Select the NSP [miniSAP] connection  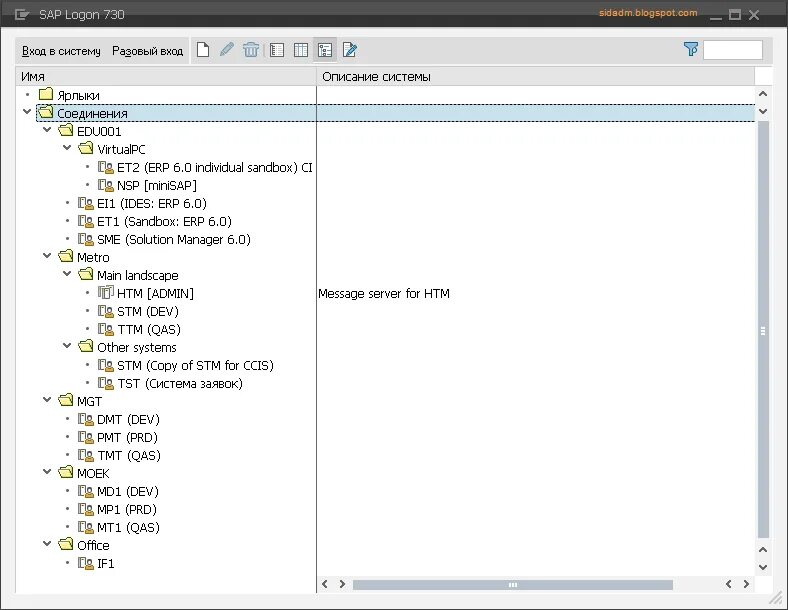pyautogui.click(x=157, y=185)
